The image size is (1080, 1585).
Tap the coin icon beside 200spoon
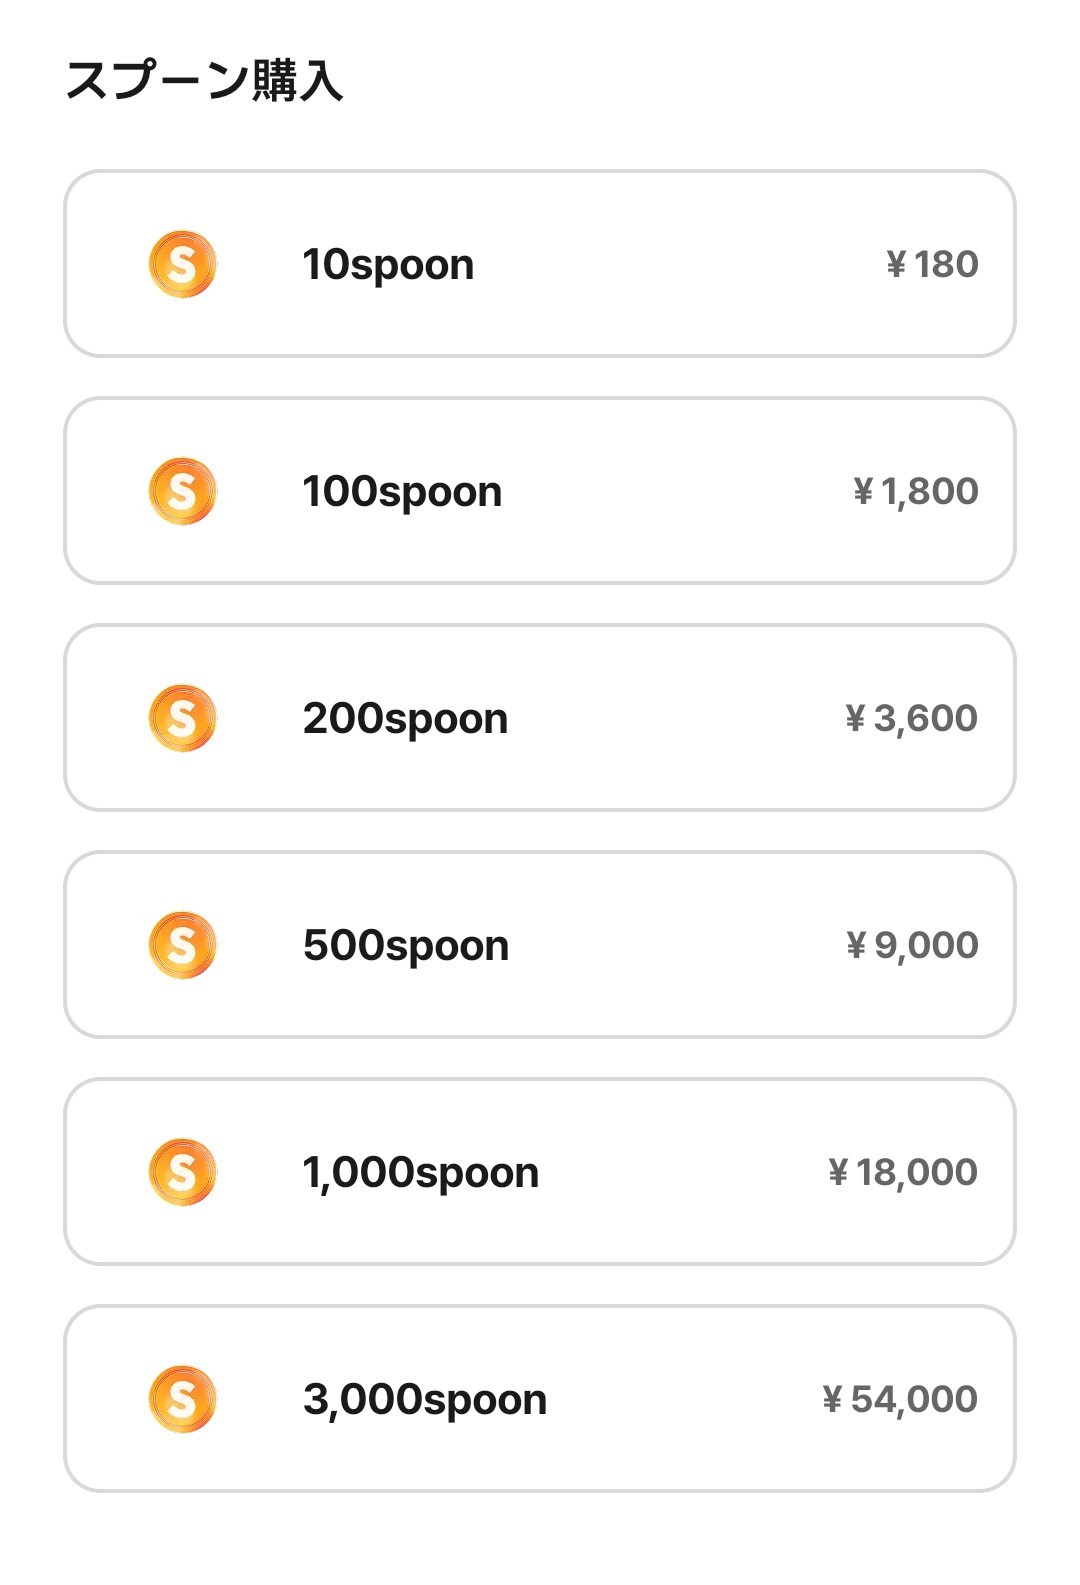click(x=182, y=718)
